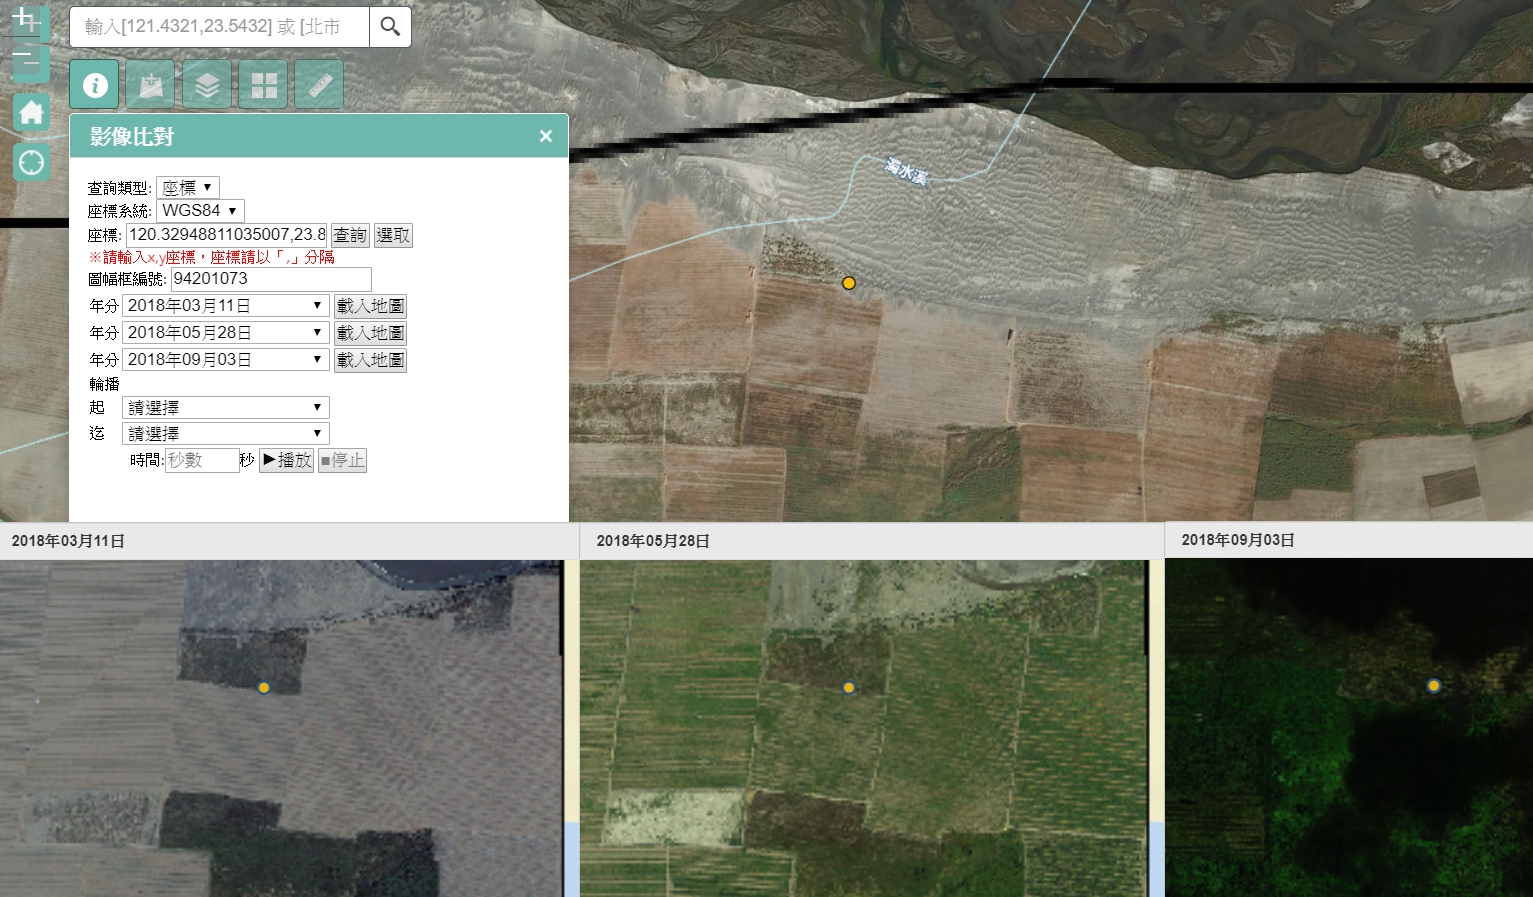Viewport: 1533px width, 897px height.
Task: Click the current location crosshair icon
Action: click(x=31, y=161)
